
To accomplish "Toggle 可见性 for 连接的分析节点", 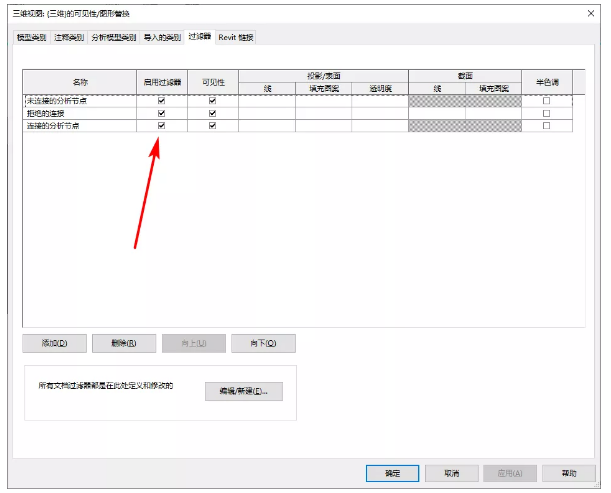I will click(x=212, y=125).
